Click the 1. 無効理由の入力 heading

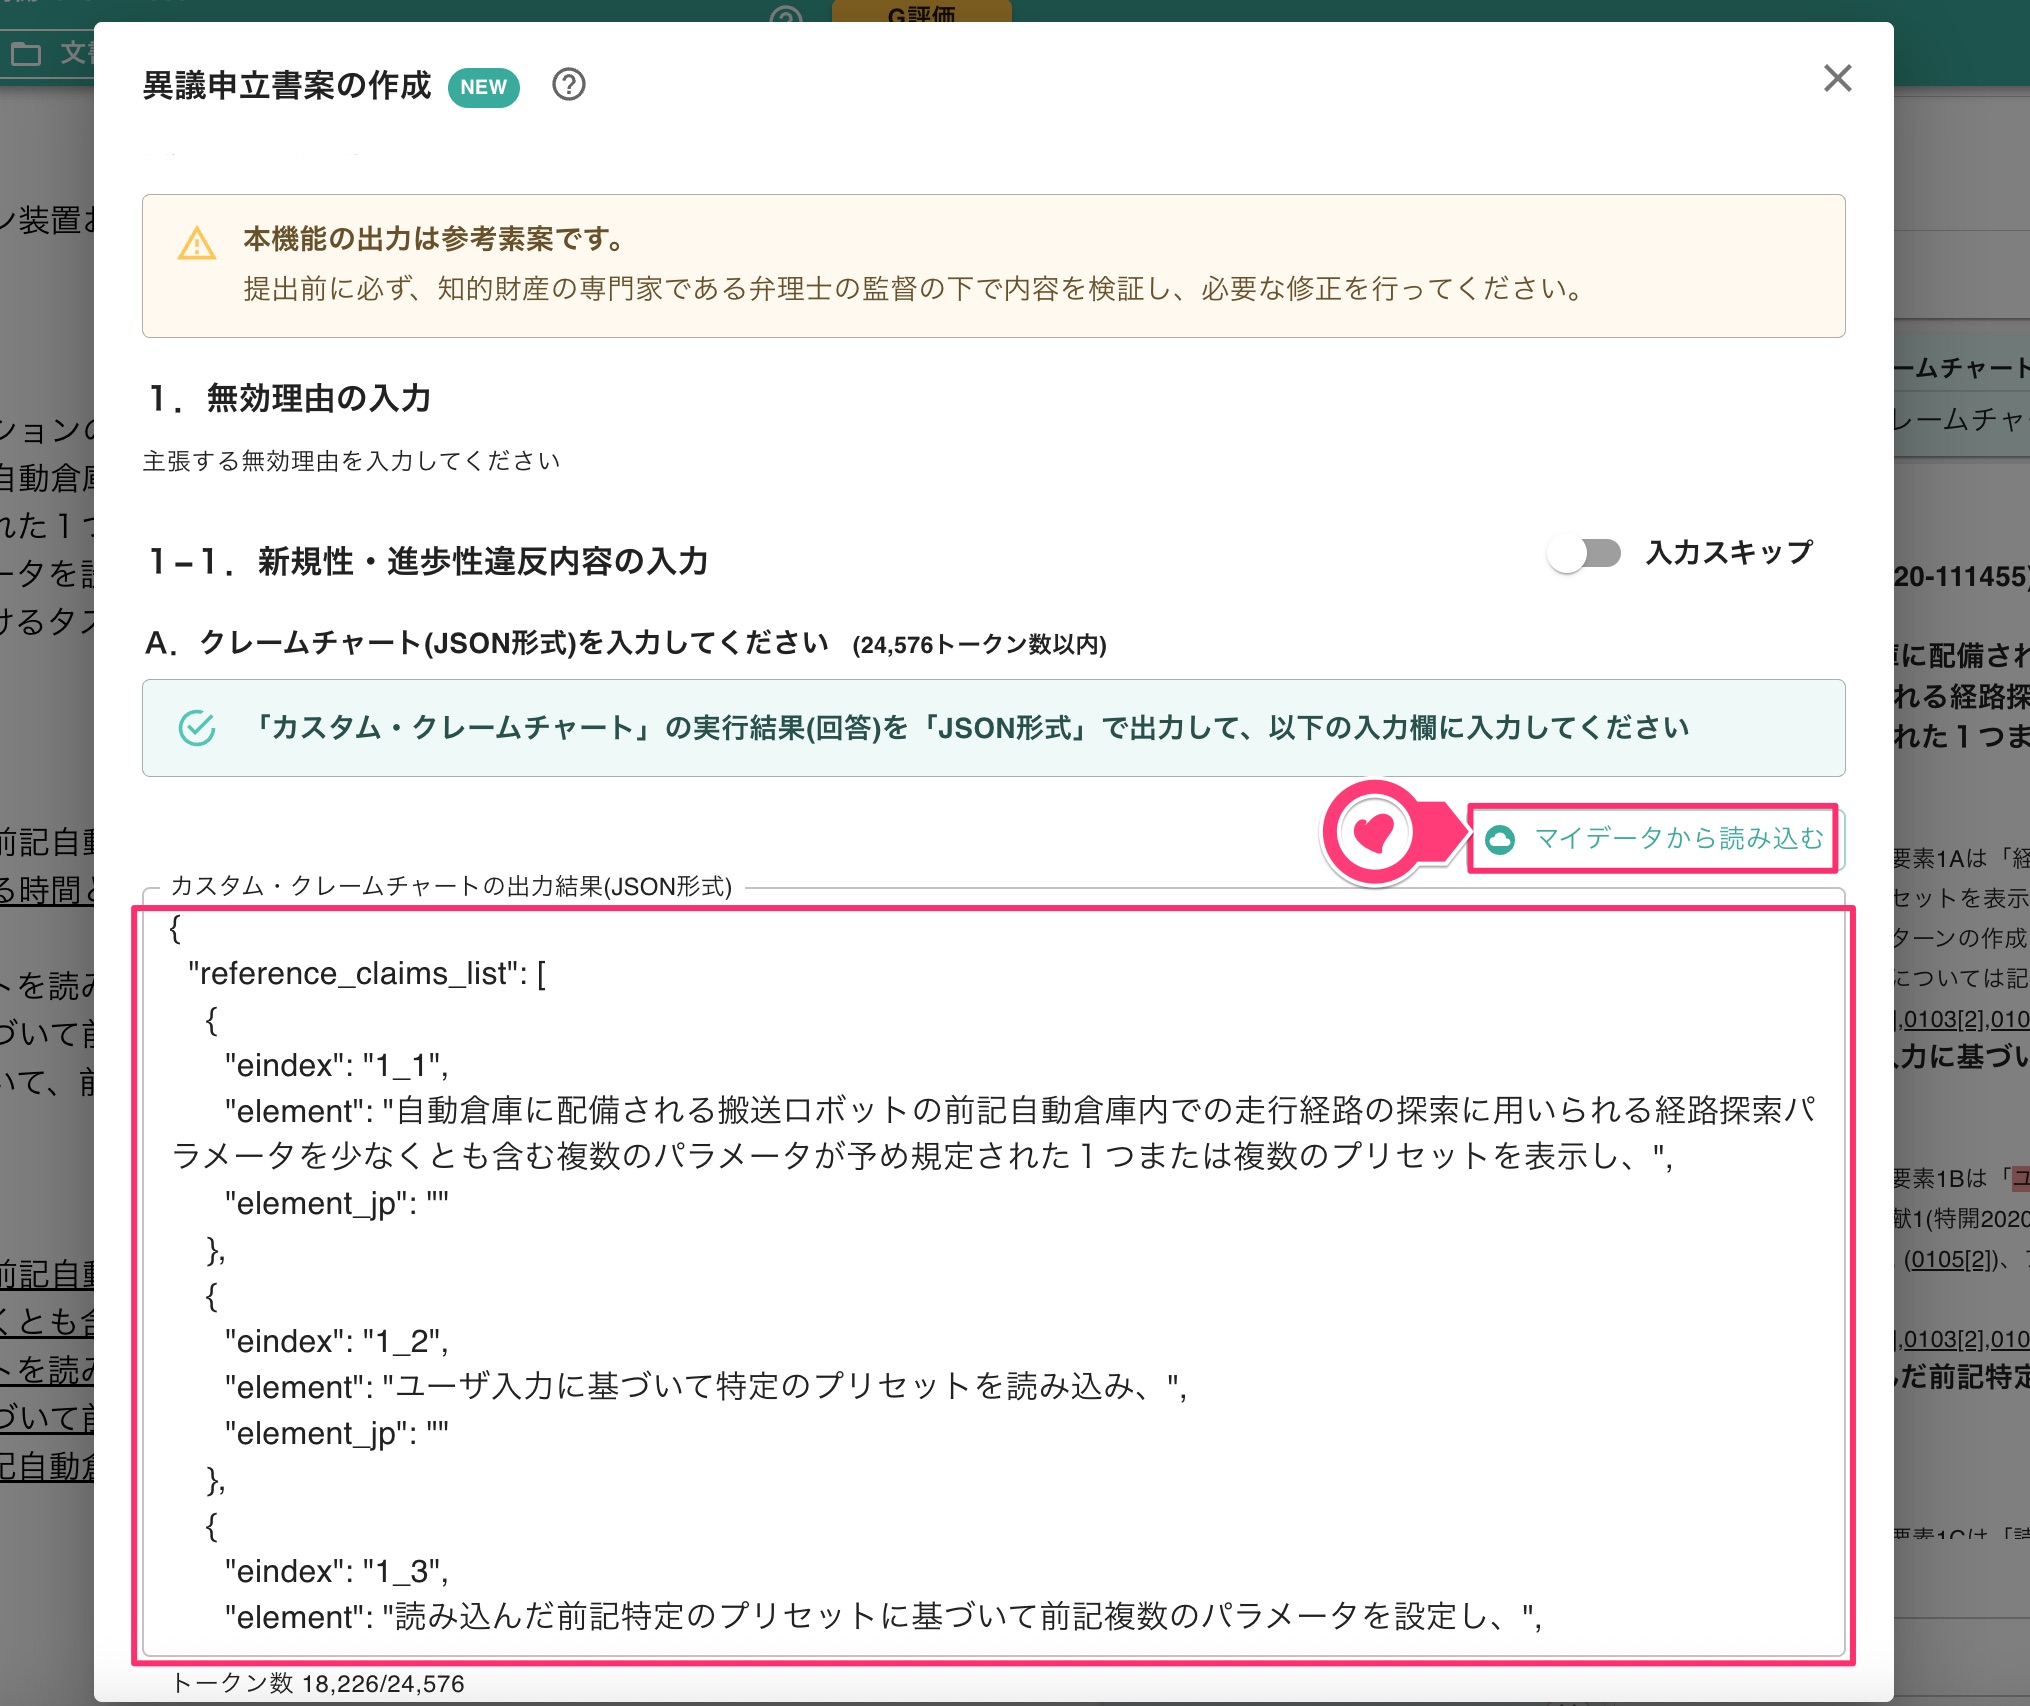(289, 398)
